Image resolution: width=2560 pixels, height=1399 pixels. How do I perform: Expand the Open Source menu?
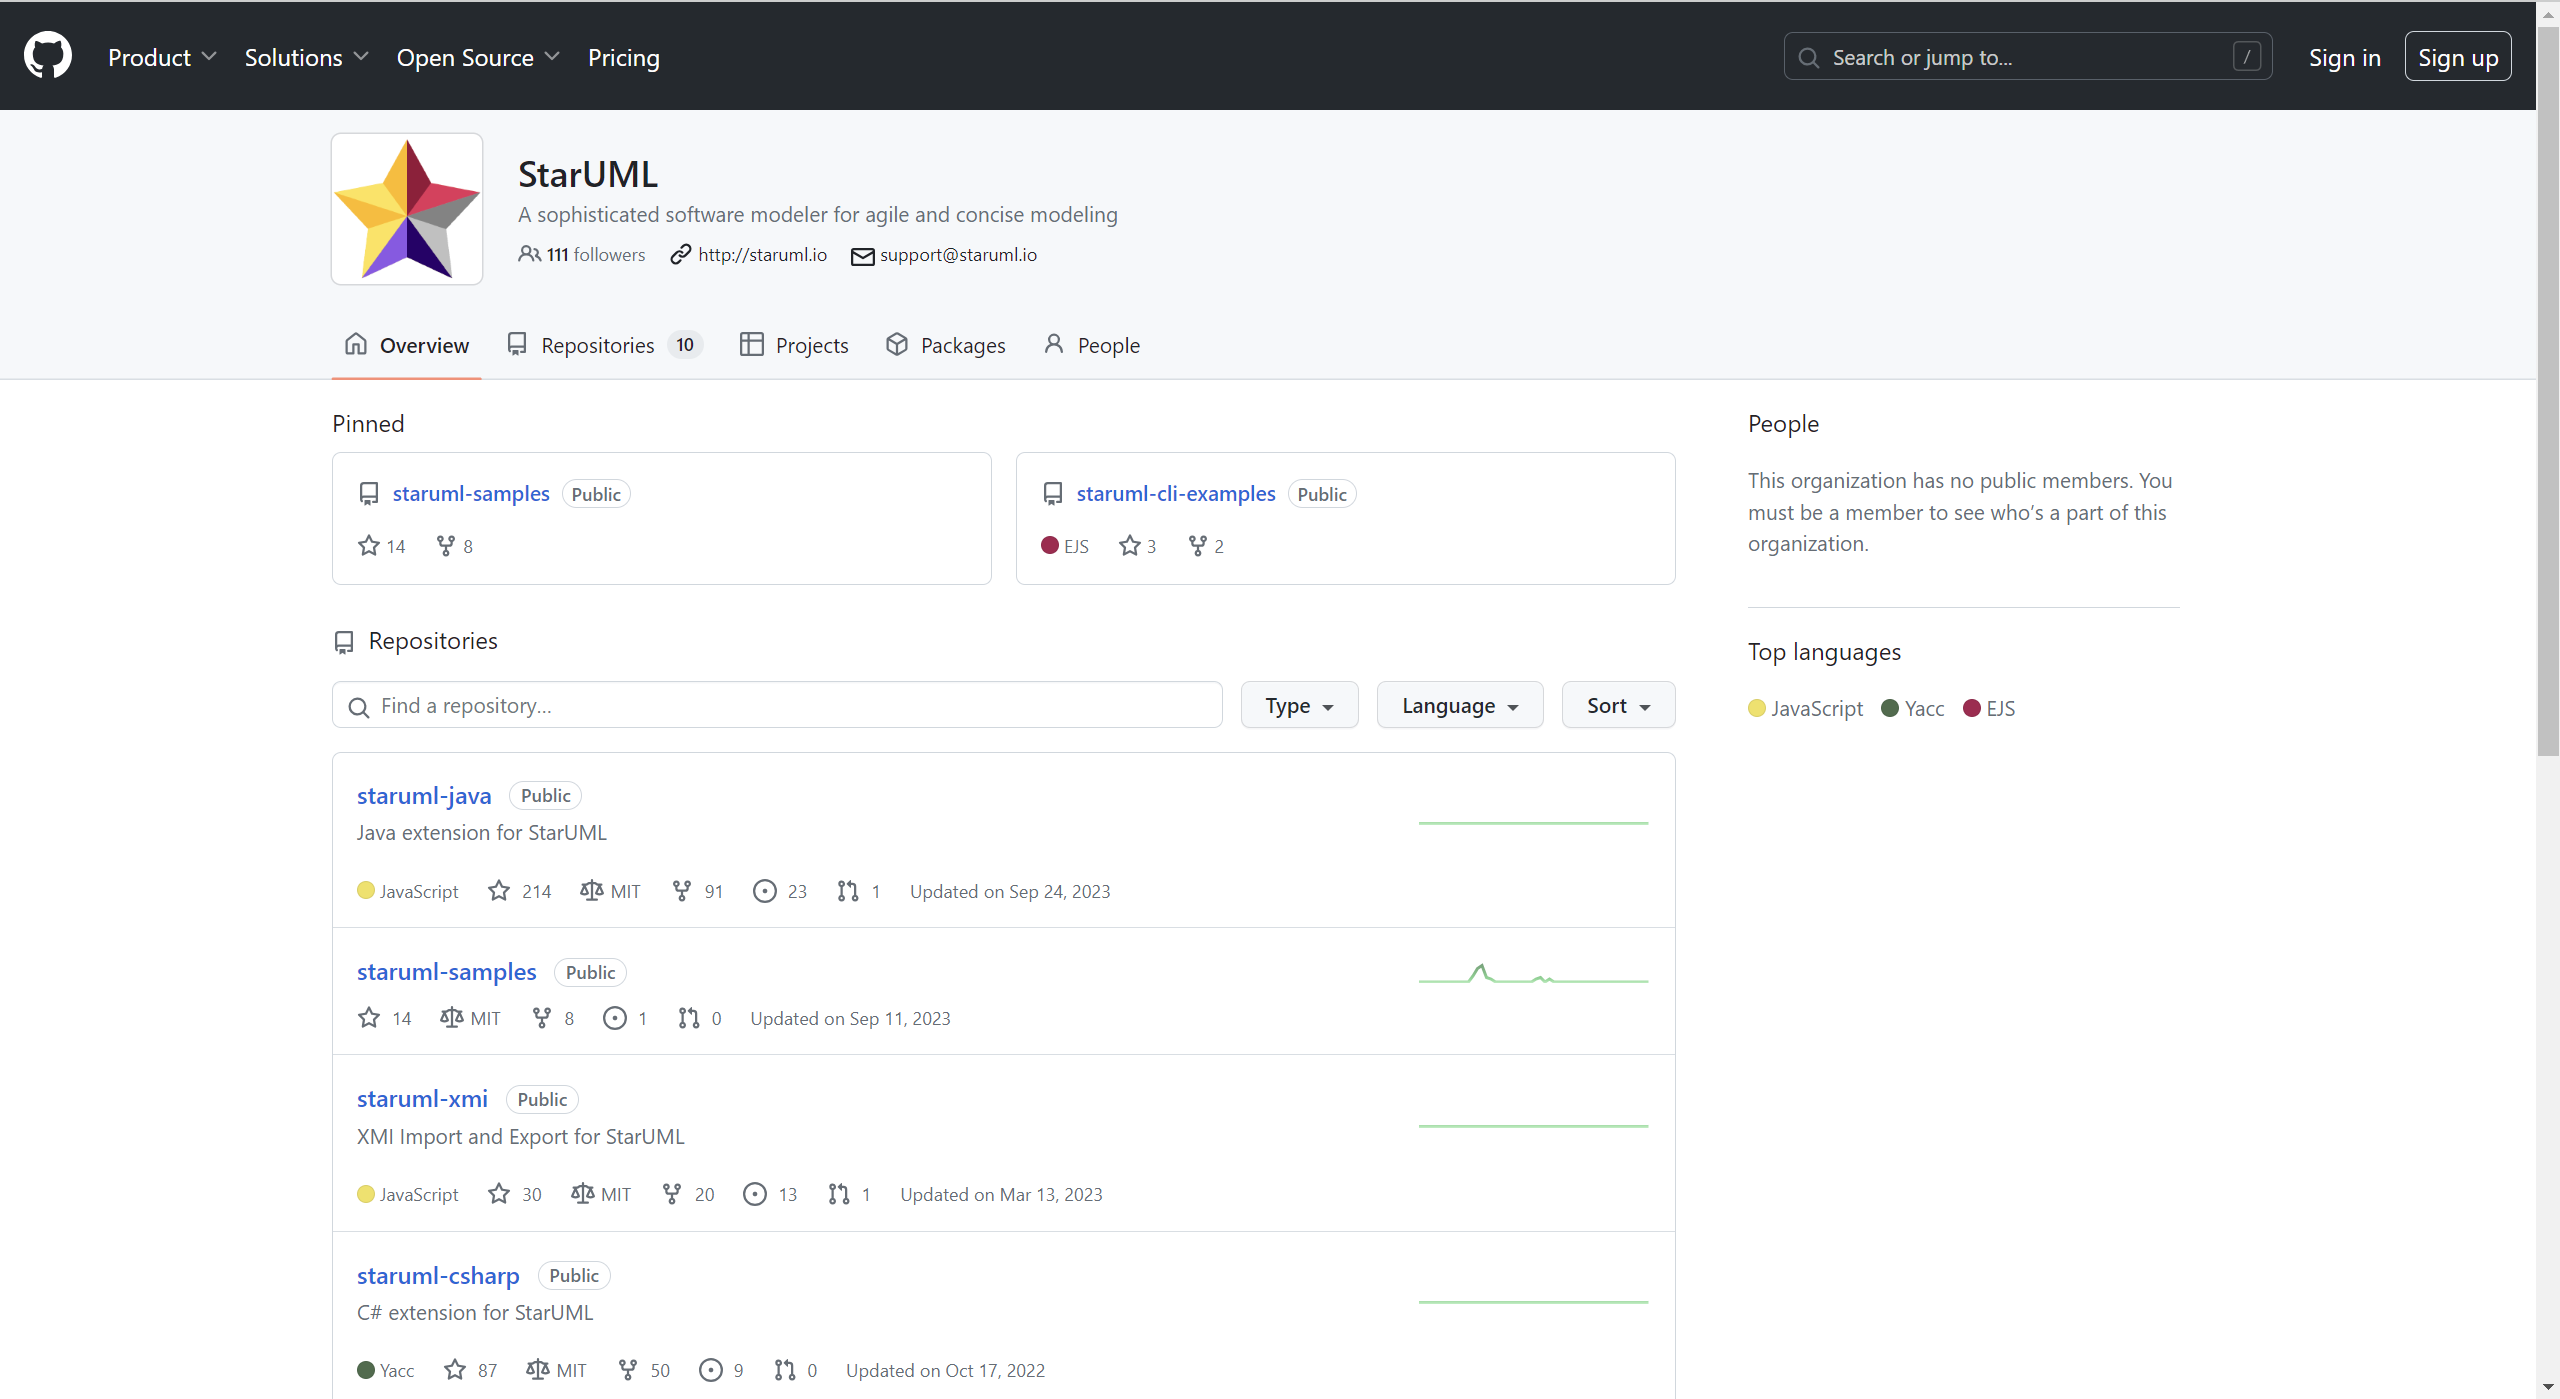click(x=478, y=58)
